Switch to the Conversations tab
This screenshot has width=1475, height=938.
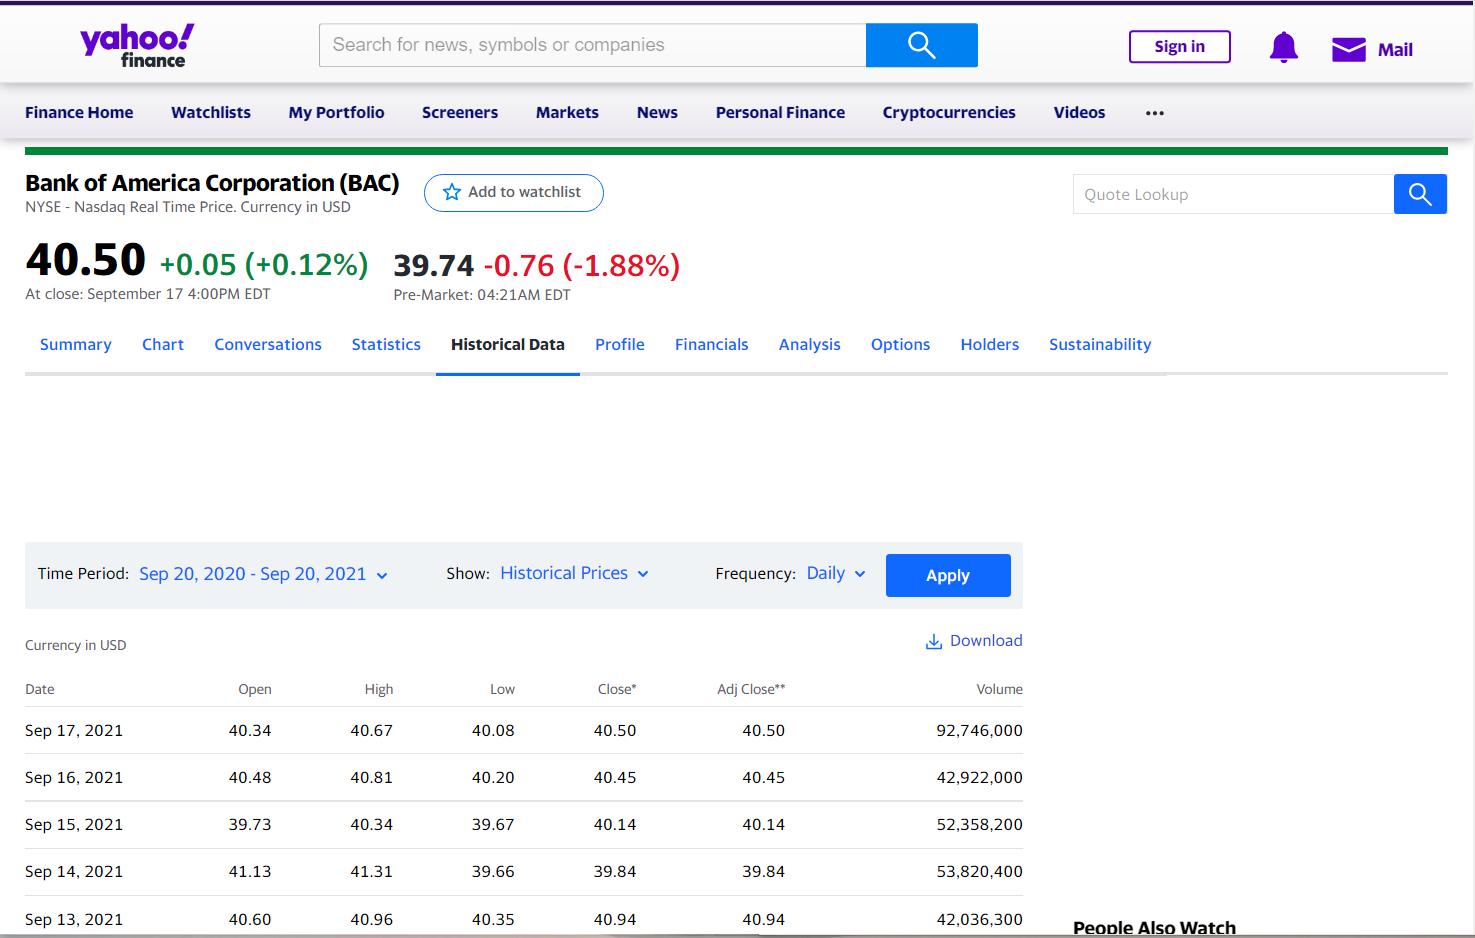pyautogui.click(x=268, y=344)
